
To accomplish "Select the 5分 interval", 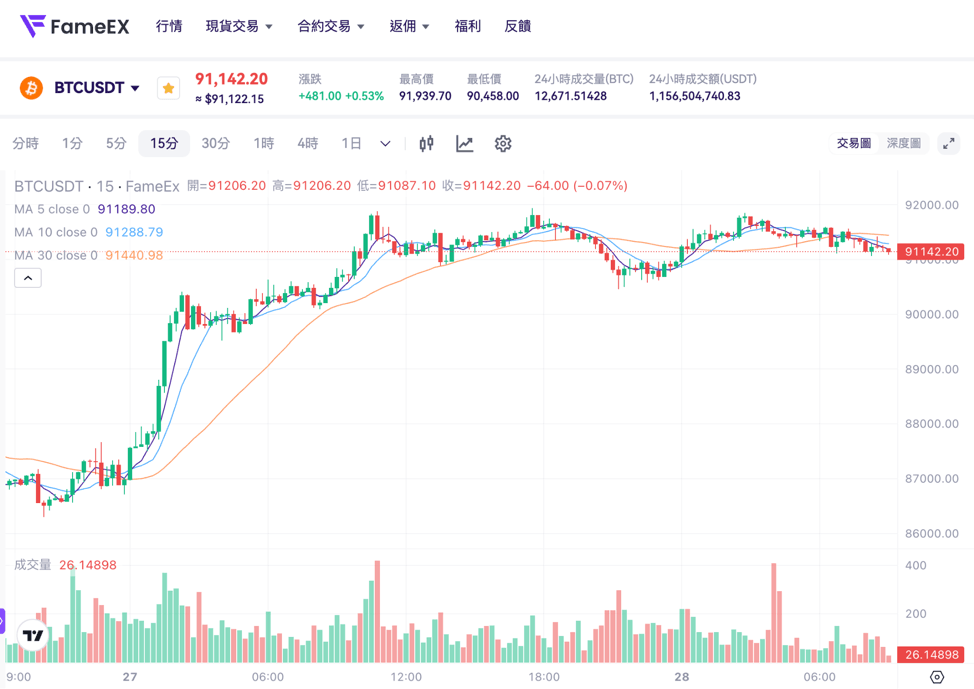I will [x=116, y=144].
